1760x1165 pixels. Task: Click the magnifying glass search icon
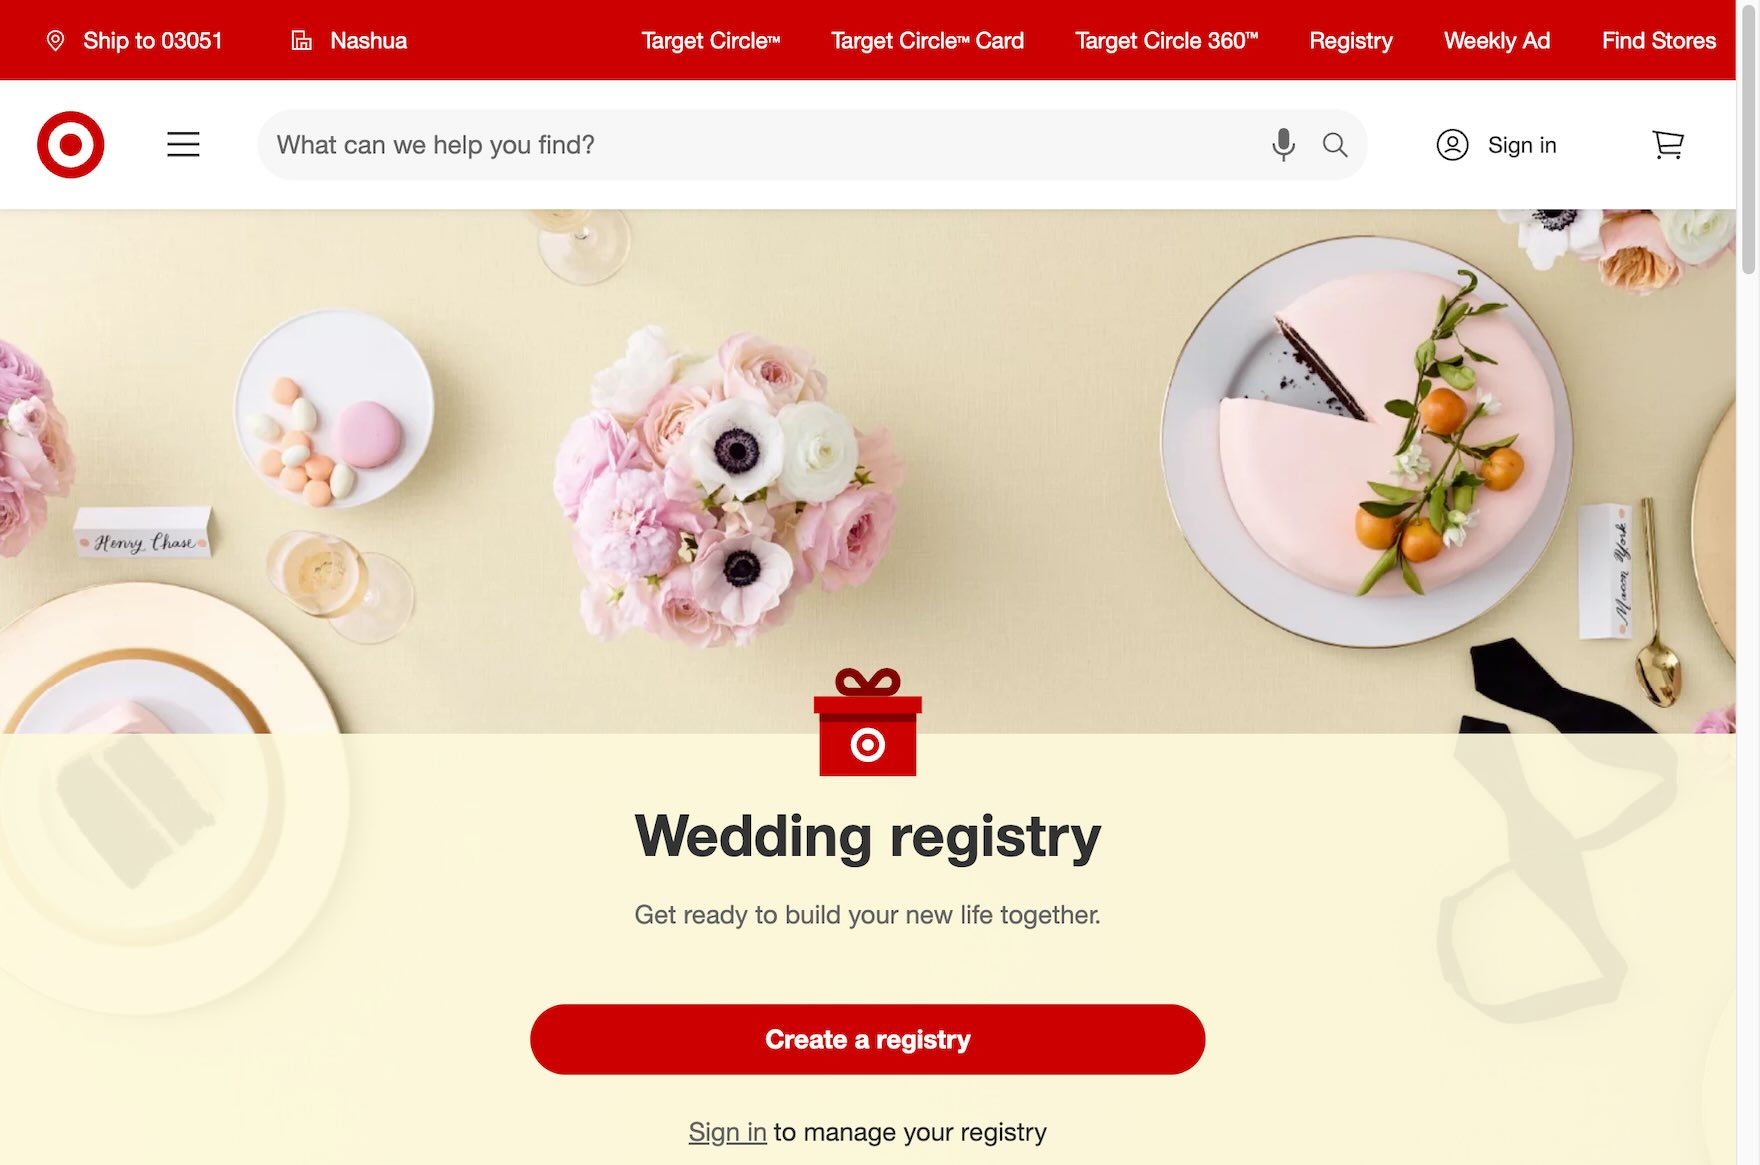1335,145
